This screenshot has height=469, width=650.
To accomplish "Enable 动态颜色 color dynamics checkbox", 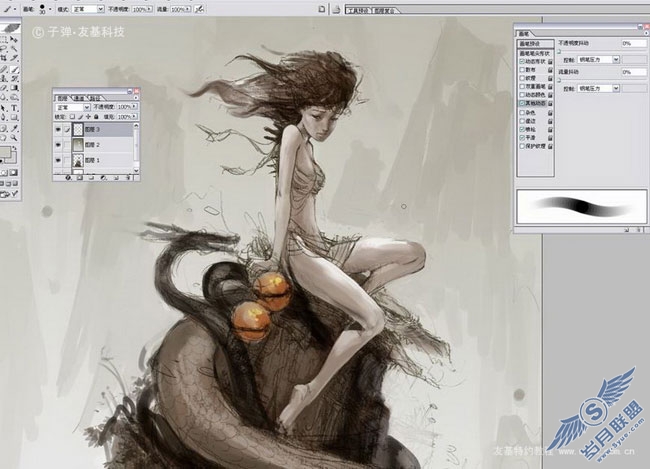I will pyautogui.click(x=522, y=95).
